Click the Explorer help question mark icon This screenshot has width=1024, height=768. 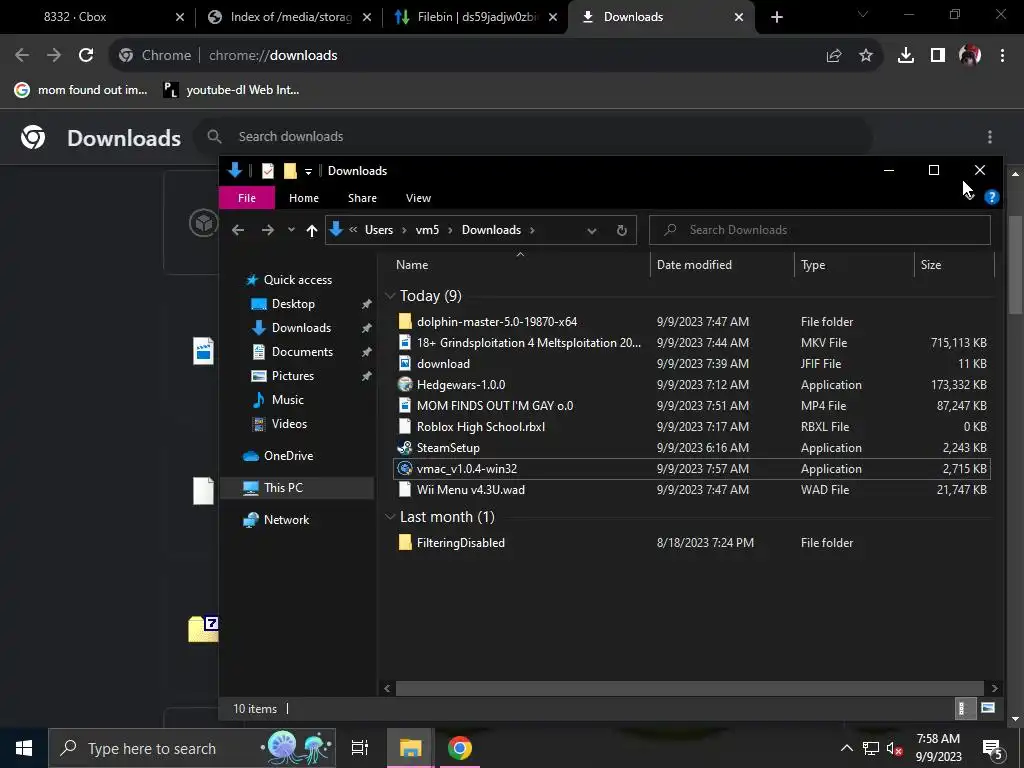pos(991,197)
